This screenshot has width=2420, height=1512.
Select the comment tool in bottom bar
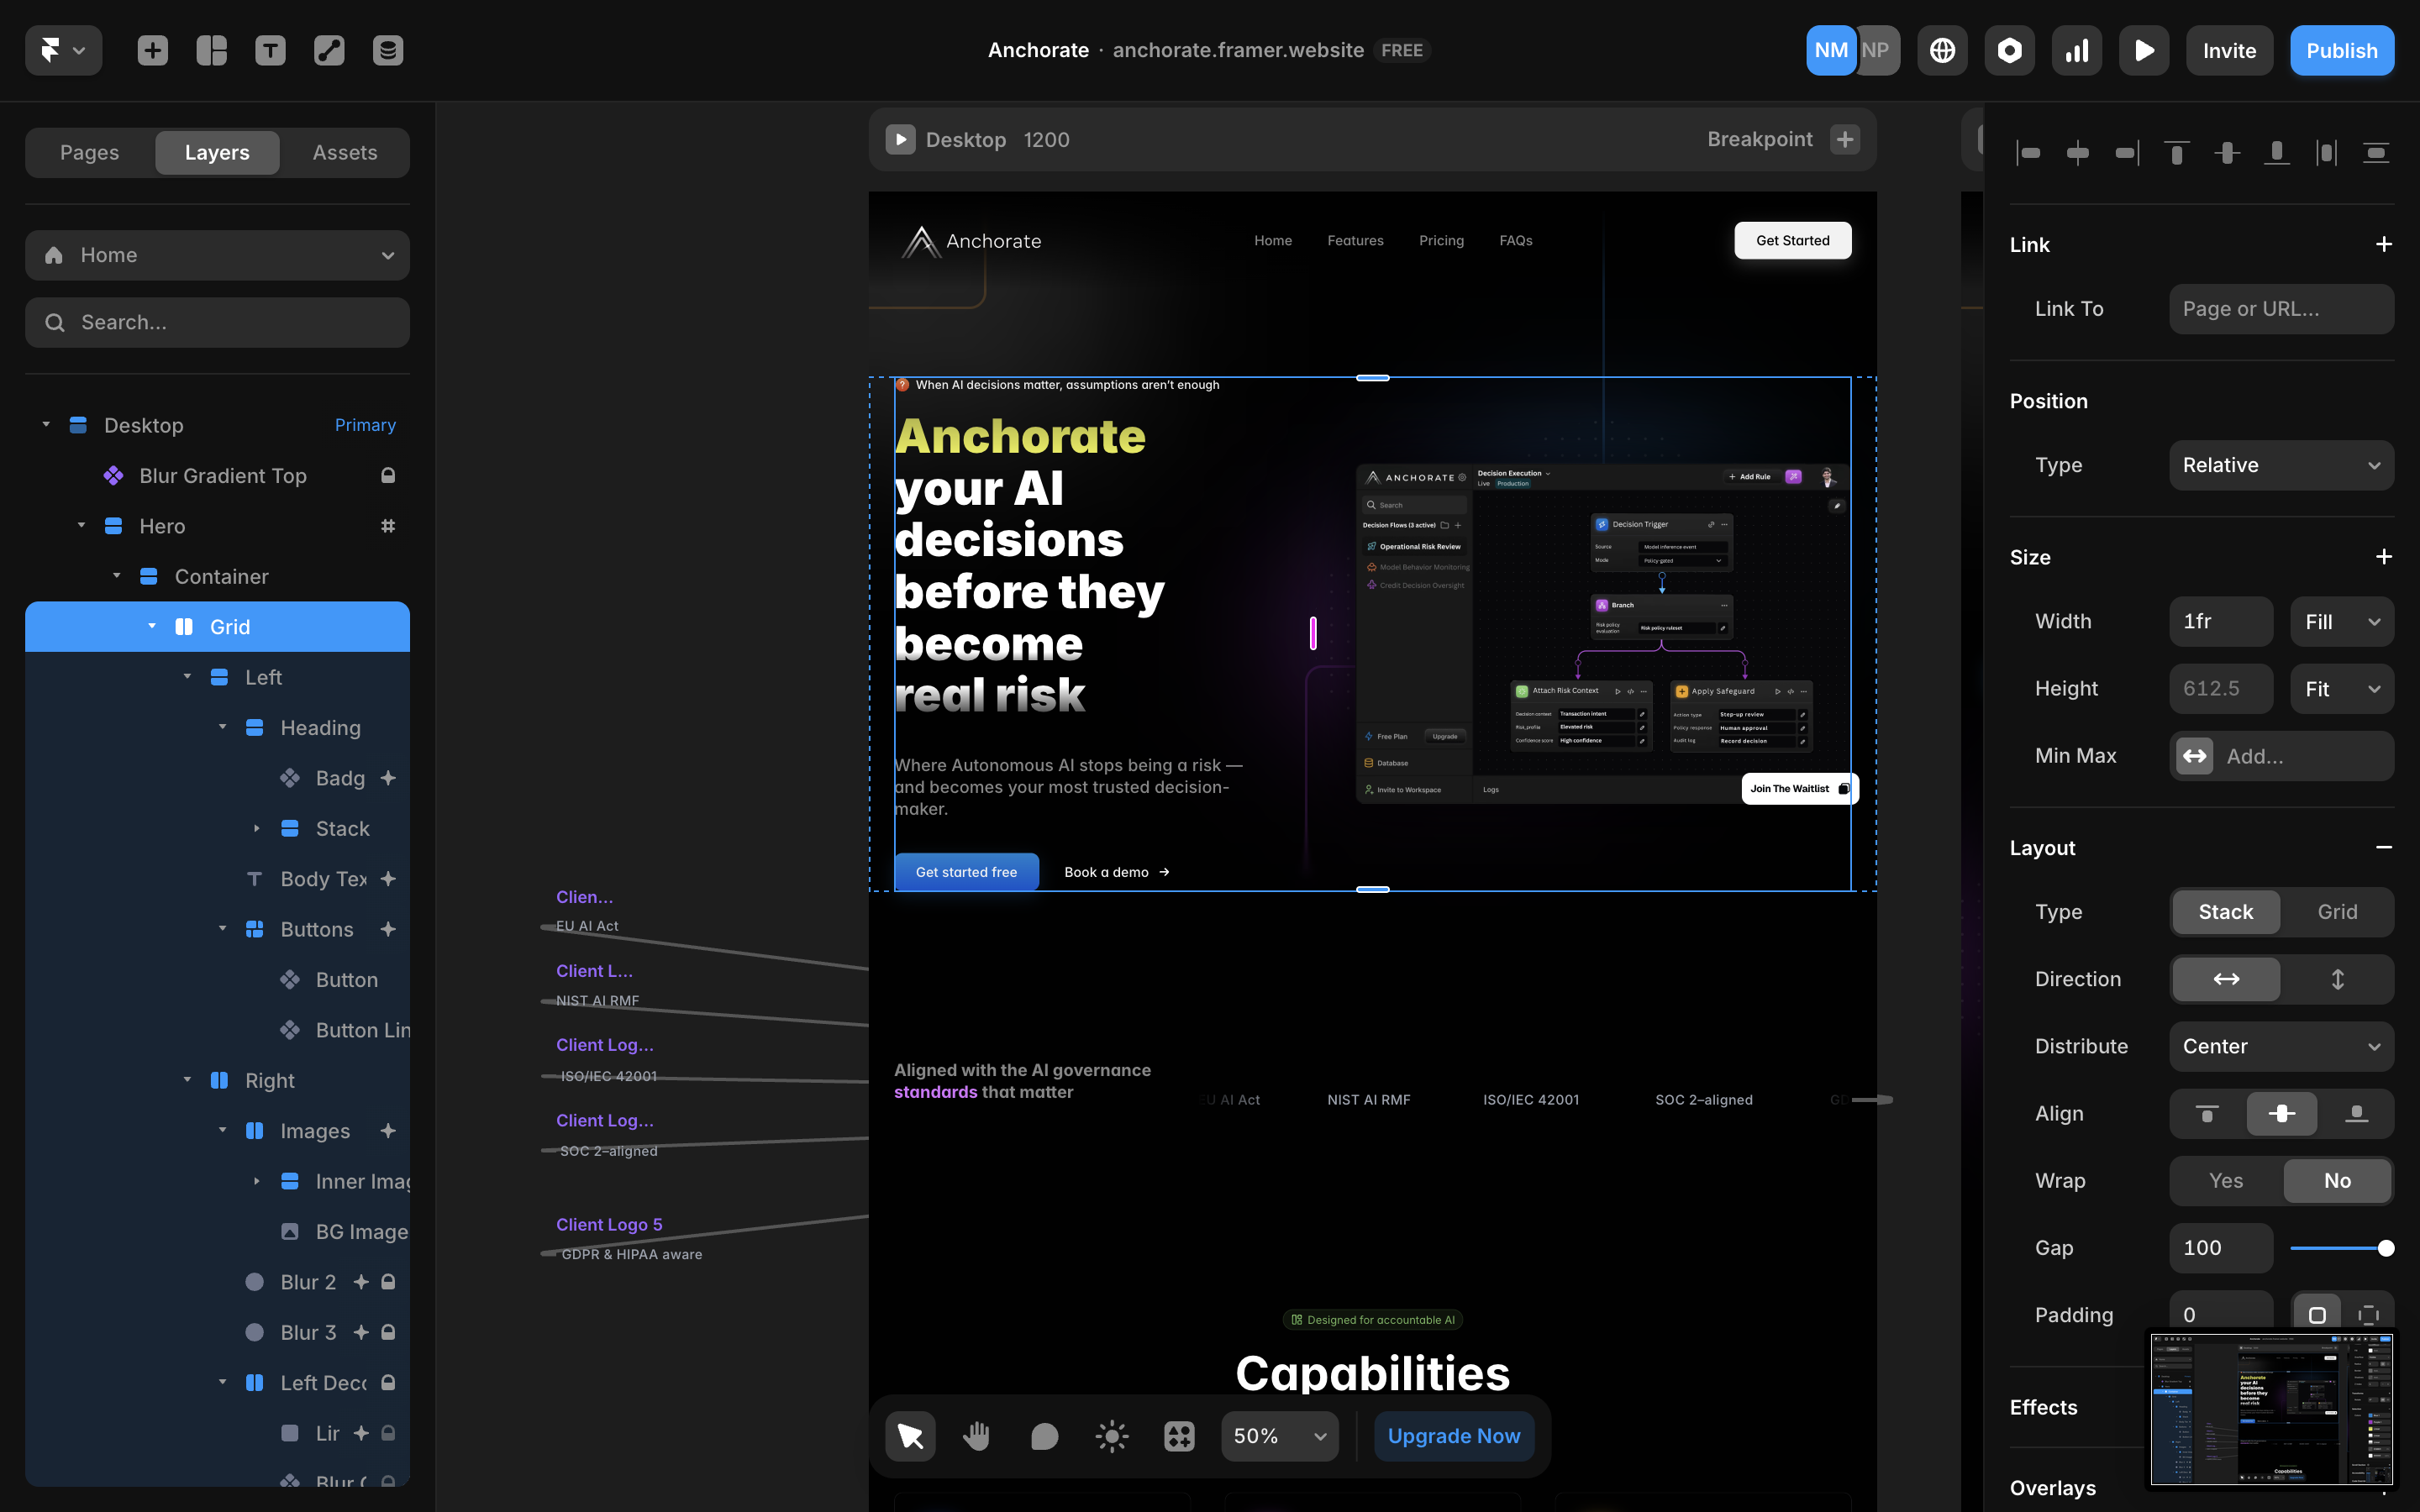point(1044,1436)
